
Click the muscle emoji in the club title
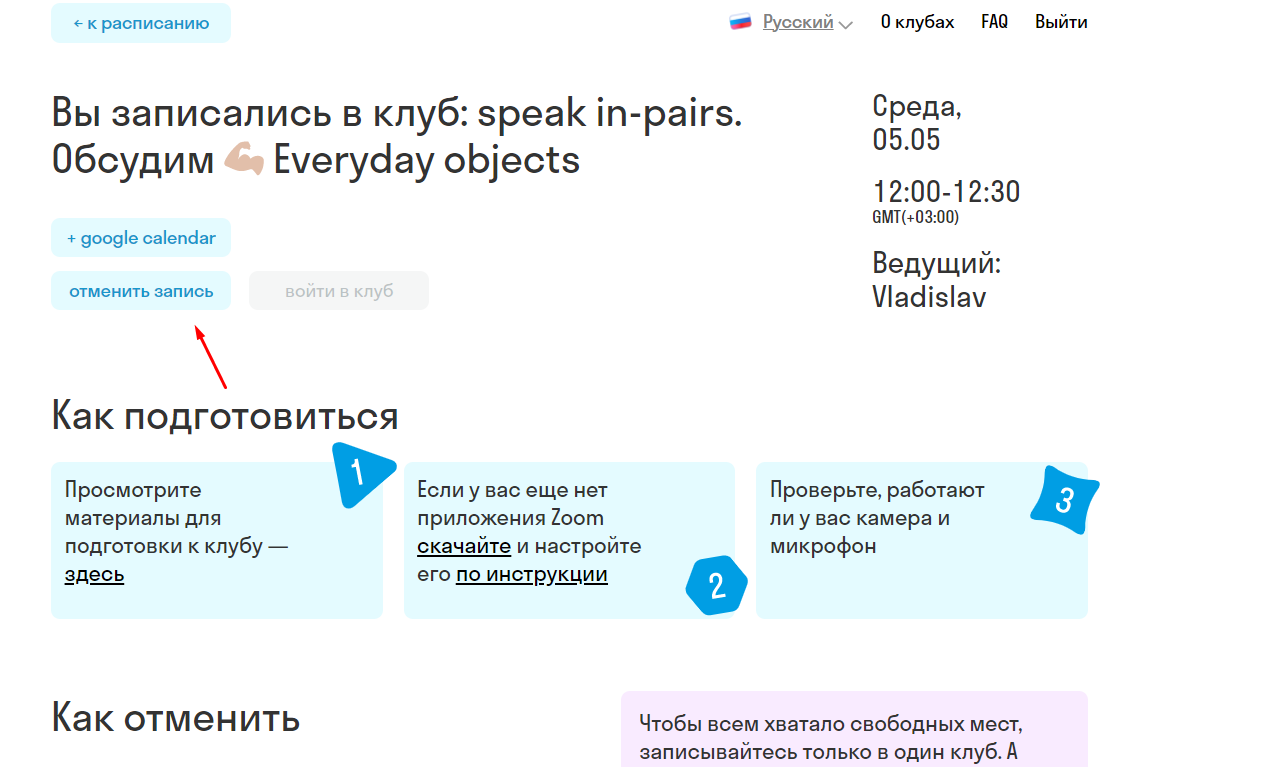pyautogui.click(x=244, y=159)
